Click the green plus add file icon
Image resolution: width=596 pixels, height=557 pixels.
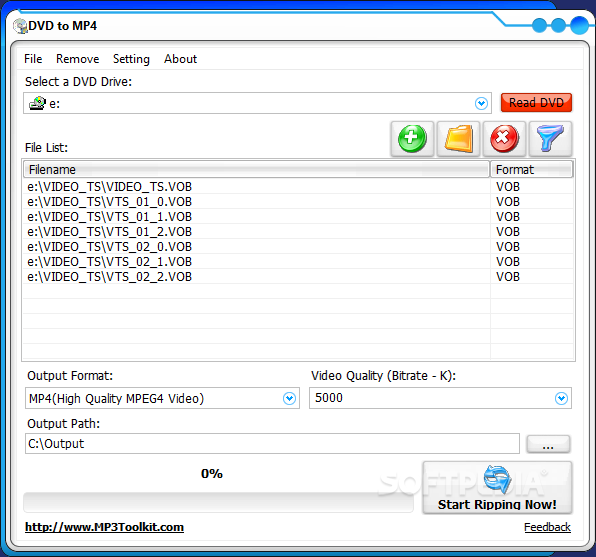412,139
